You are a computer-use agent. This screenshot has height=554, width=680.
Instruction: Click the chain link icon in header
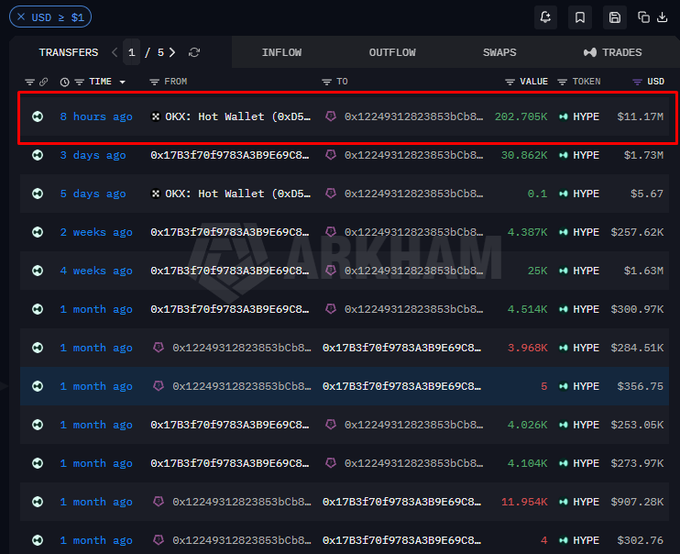[x=43, y=82]
